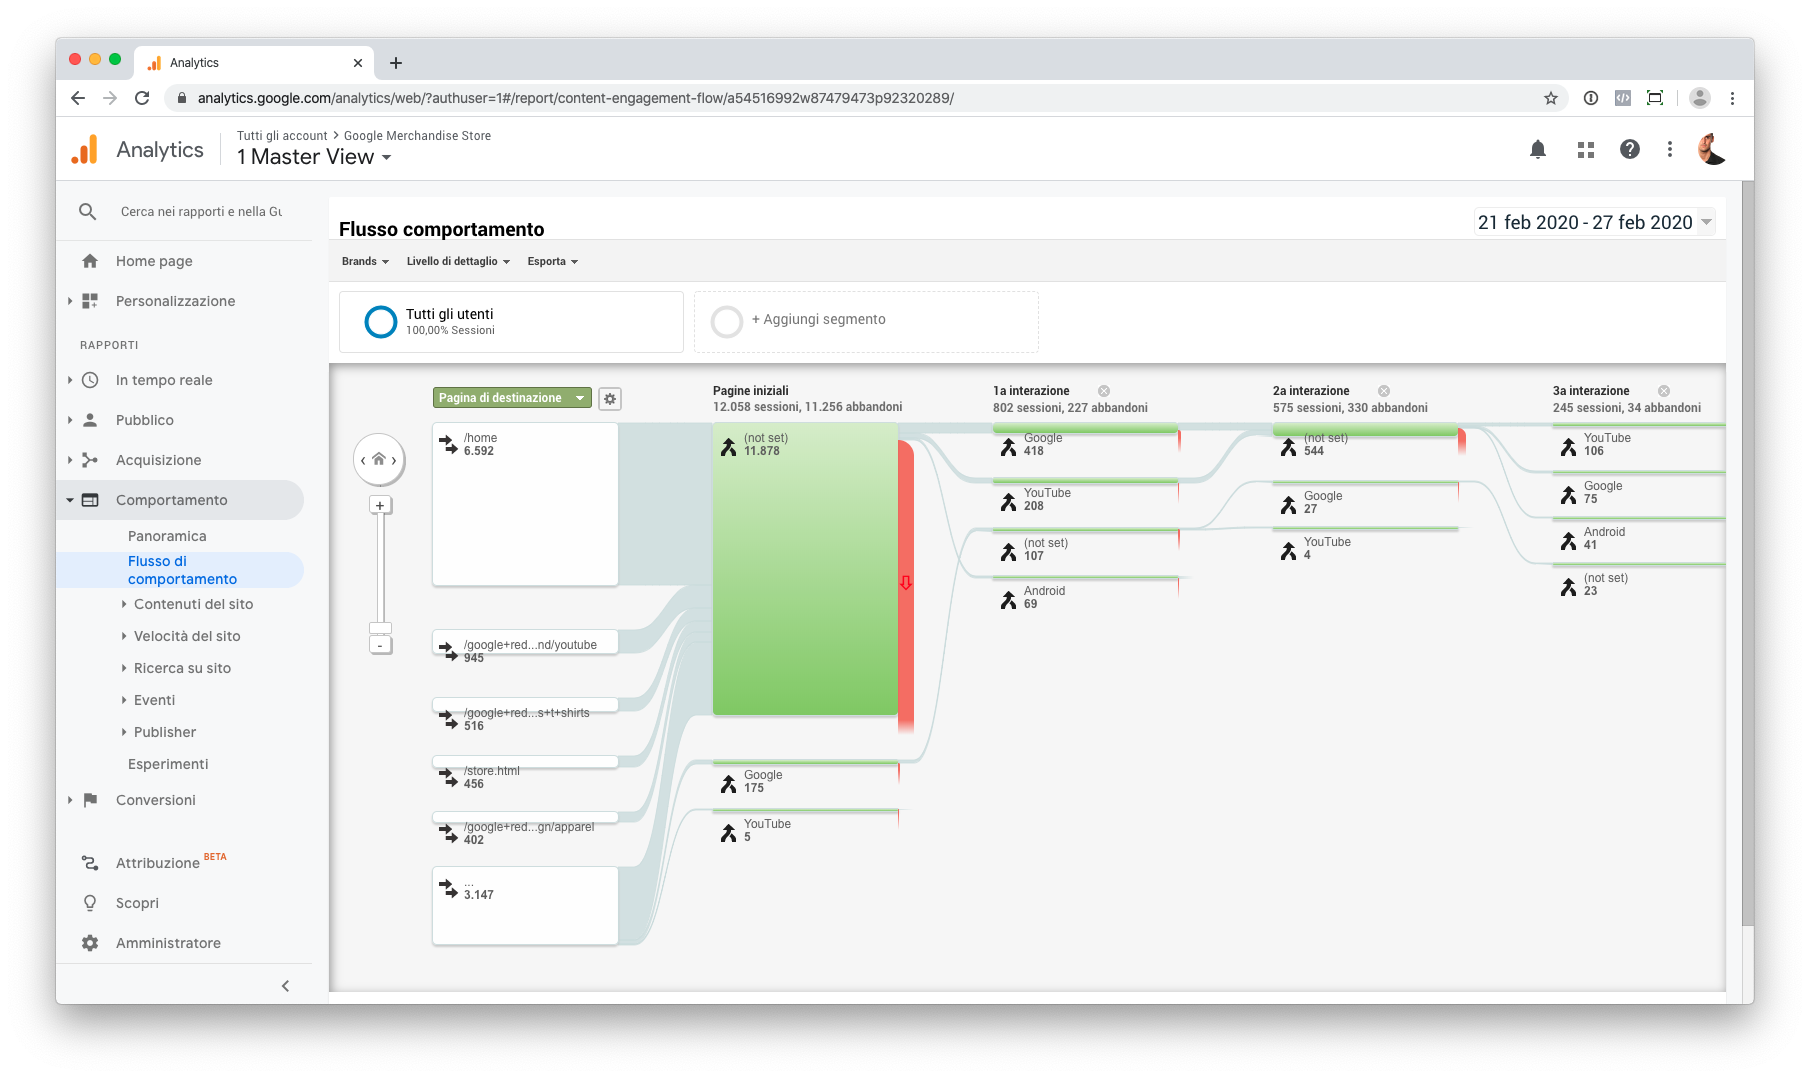Add a segment via Aggiungi segmento

point(866,322)
